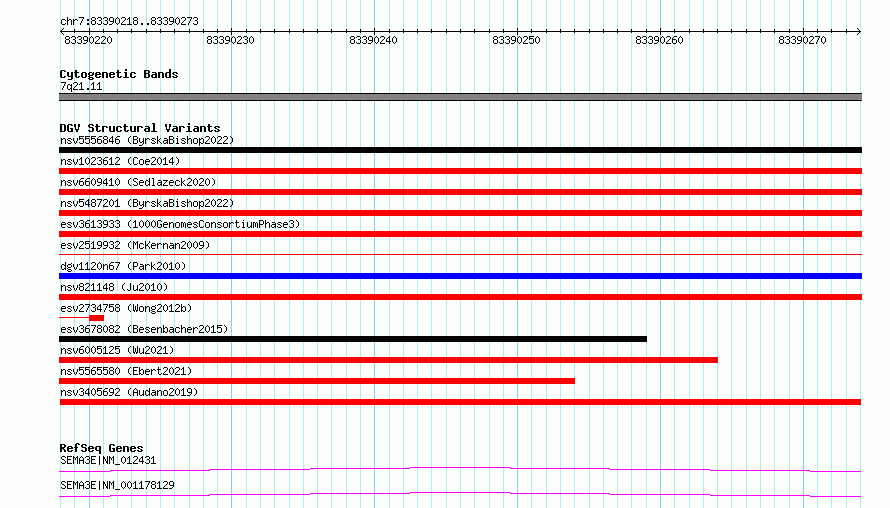
Task: Open variant dgv1120n67 (Park2010) label
Action: click(123, 266)
